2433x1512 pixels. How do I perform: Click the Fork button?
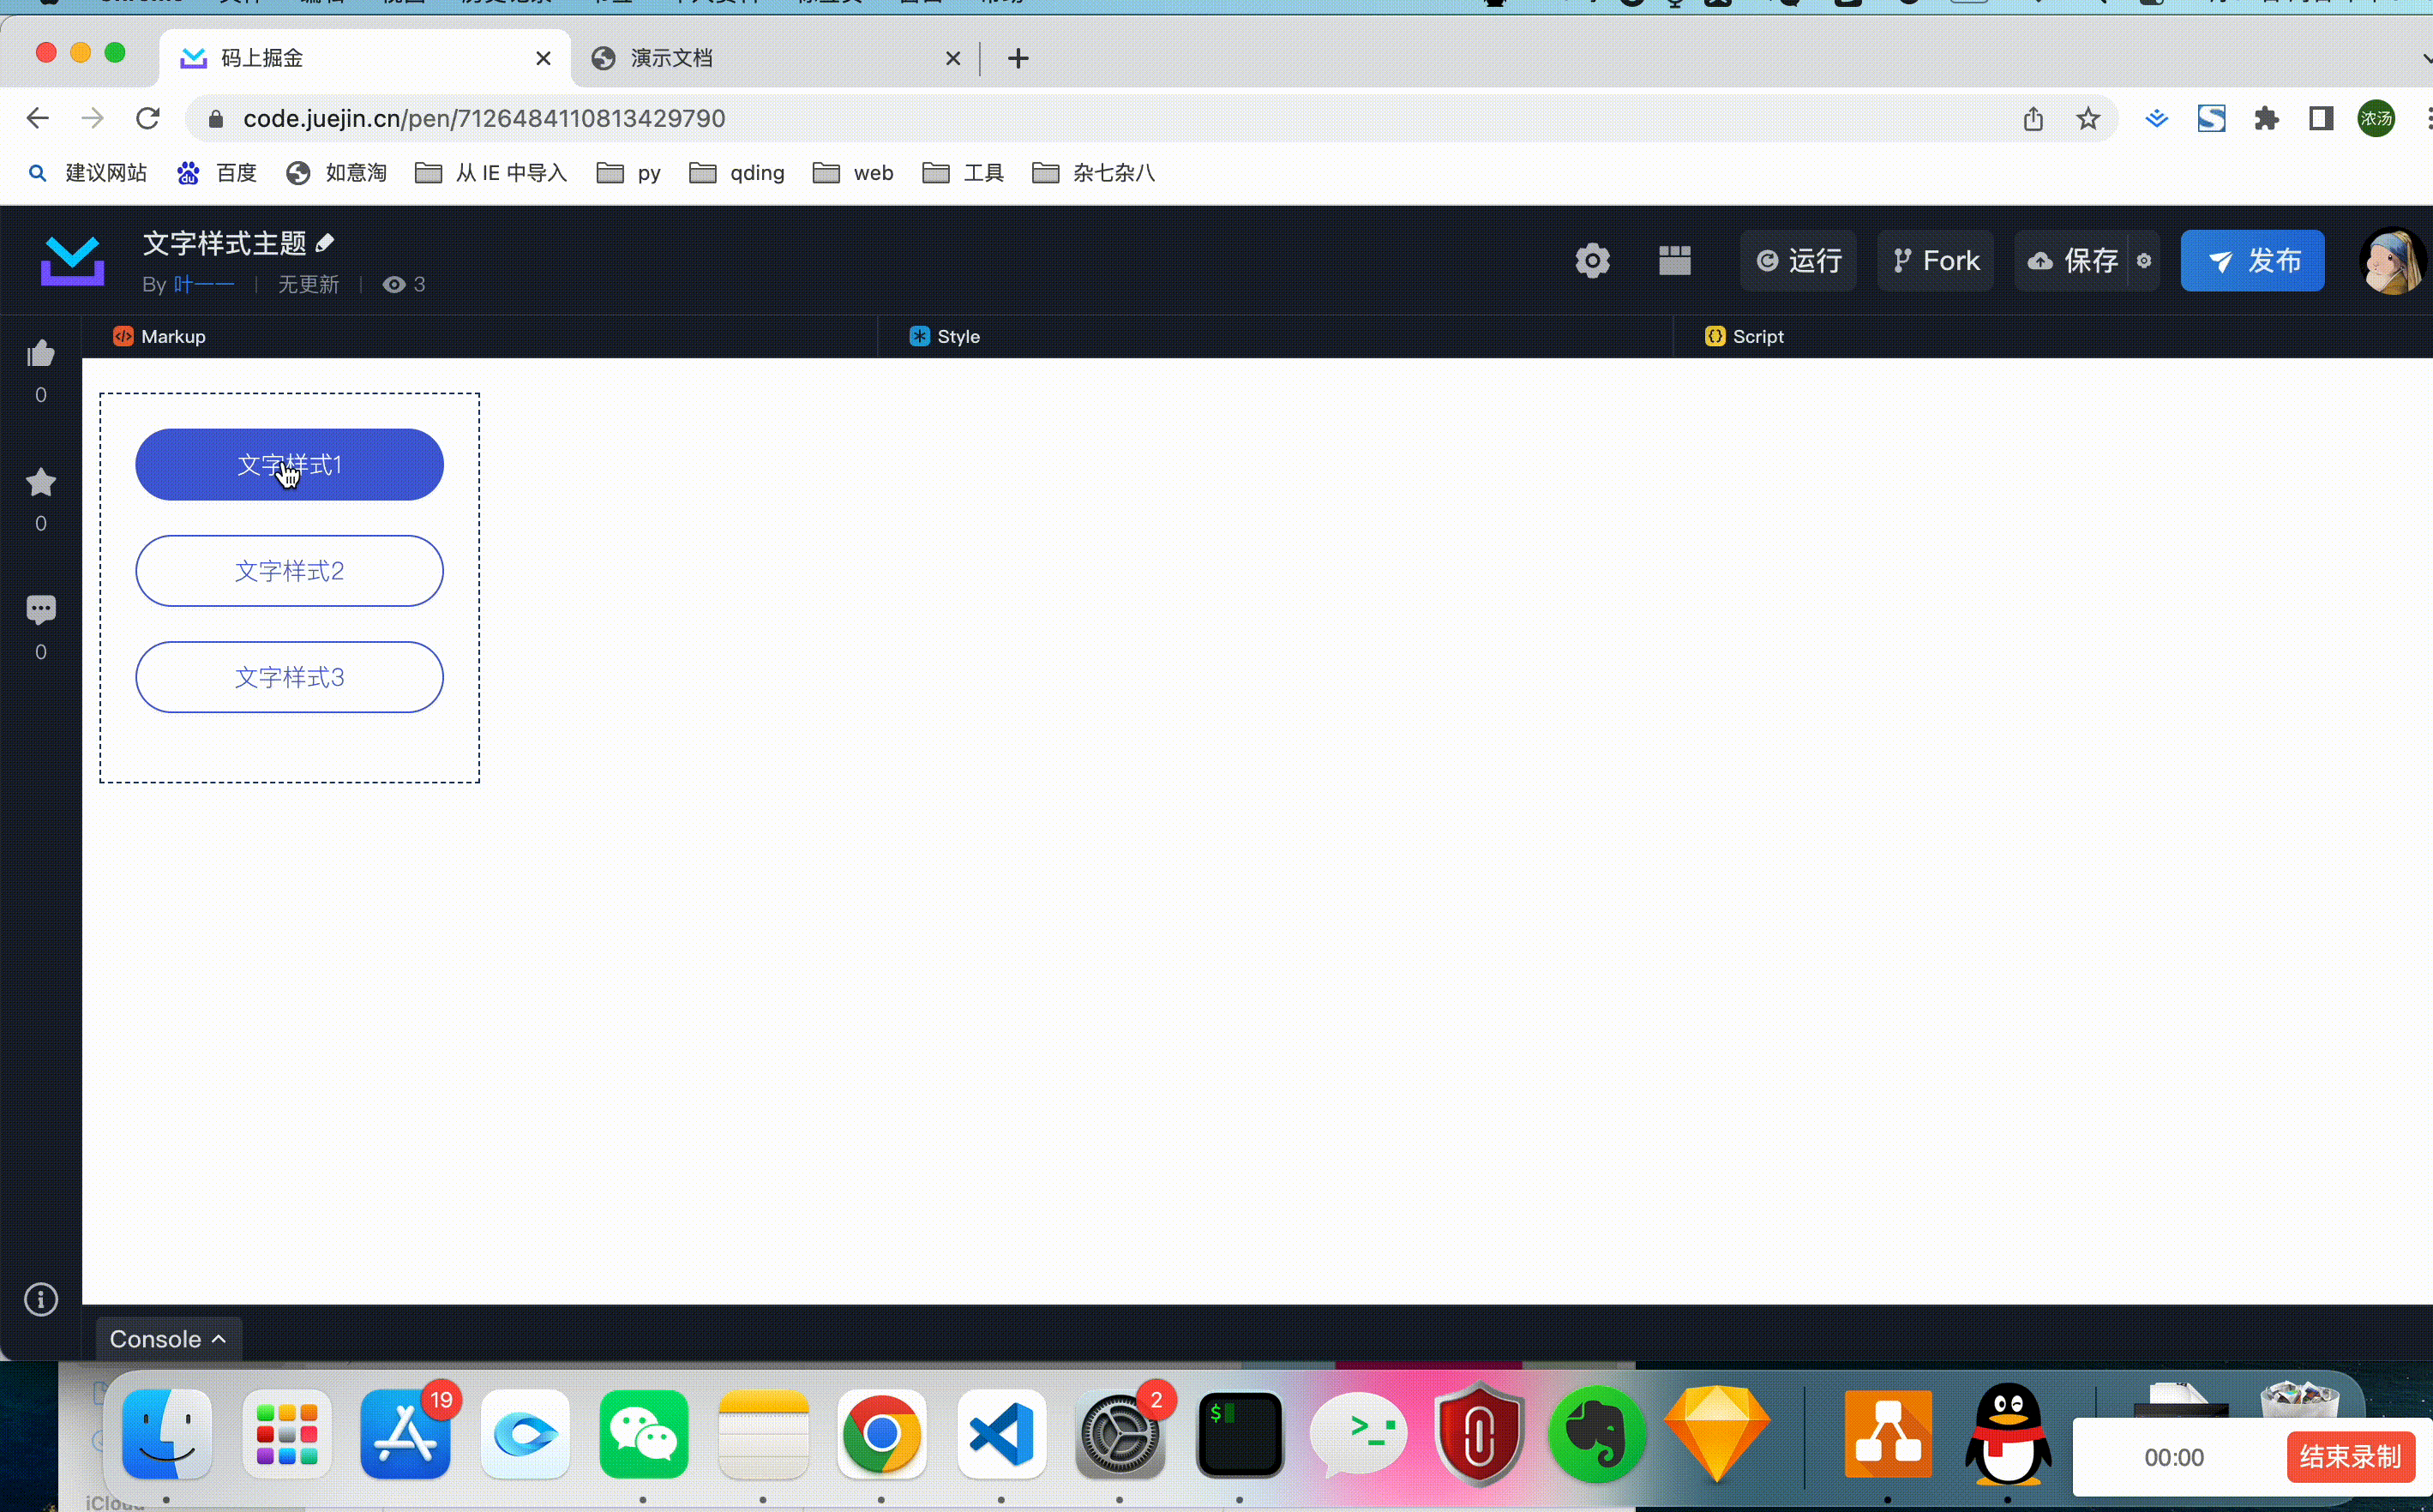point(1935,261)
